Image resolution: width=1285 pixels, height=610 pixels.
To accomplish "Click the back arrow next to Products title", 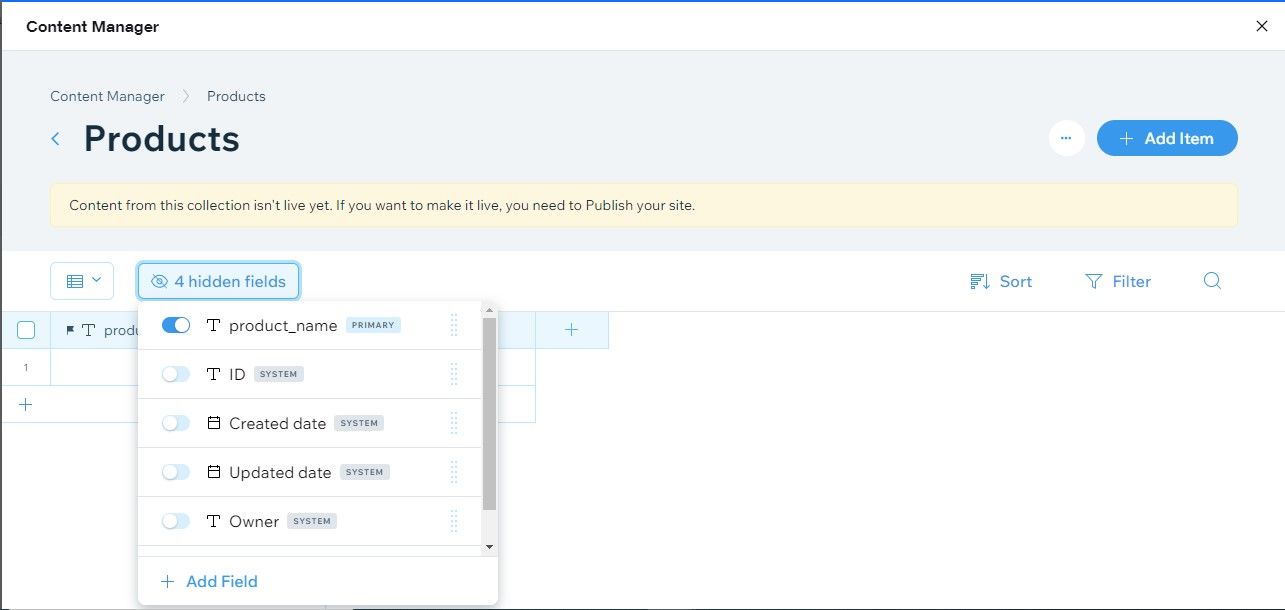I will 55,139.
